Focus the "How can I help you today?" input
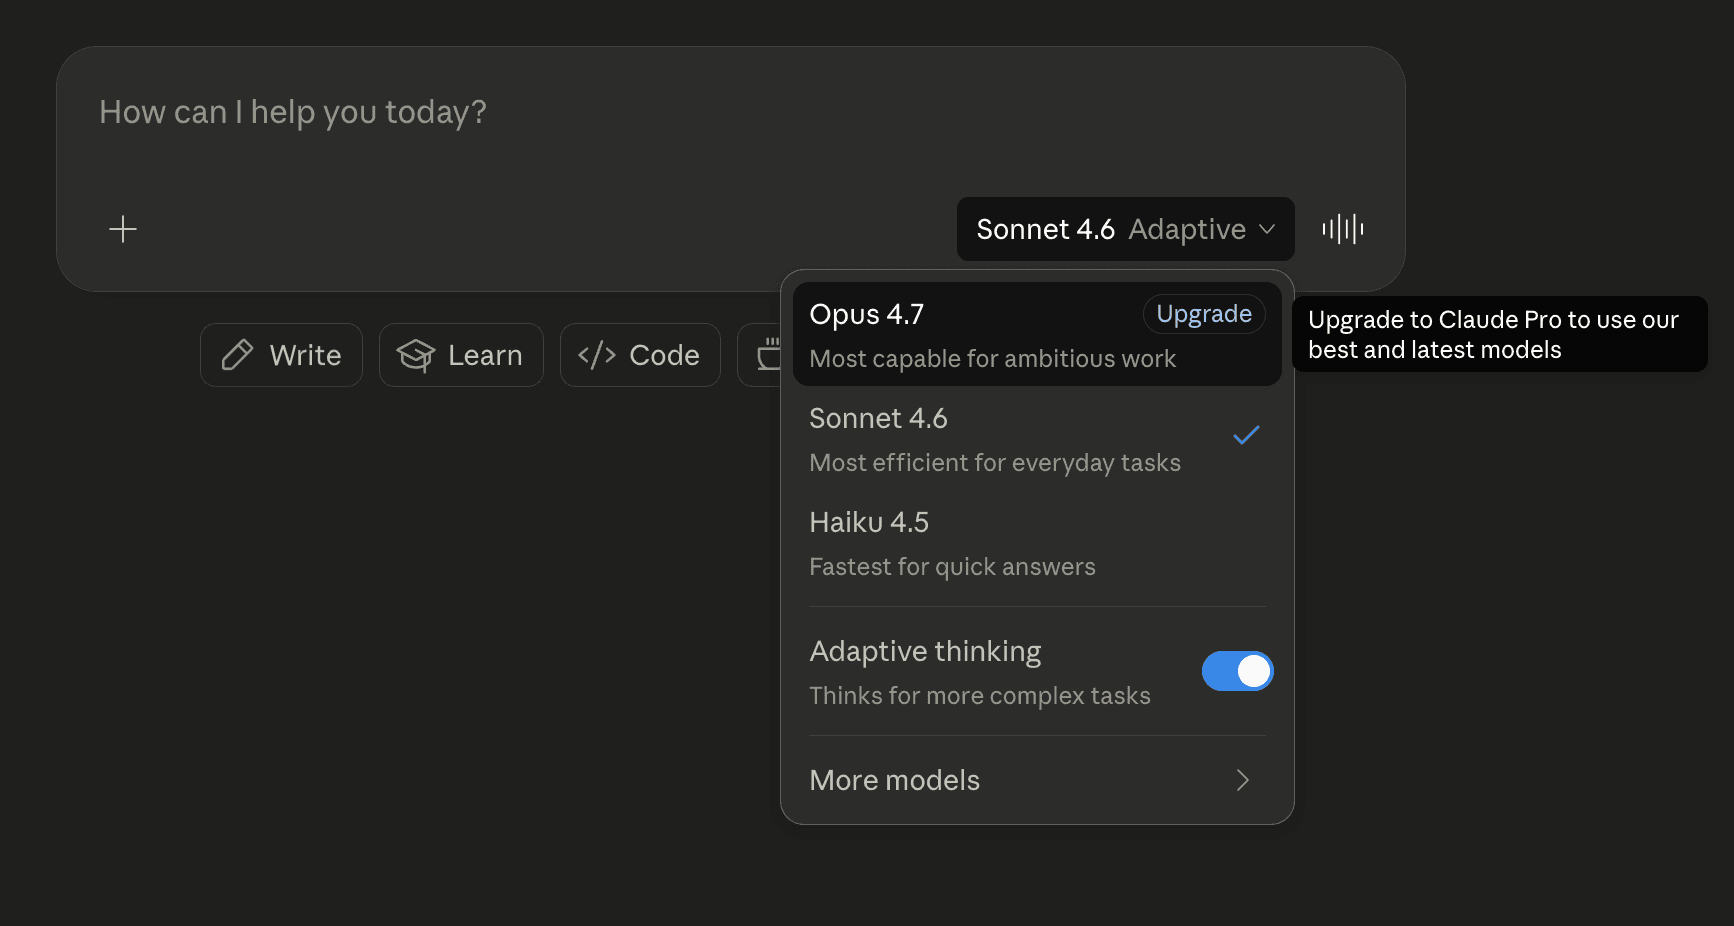Image resolution: width=1734 pixels, height=926 pixels. click(600, 113)
